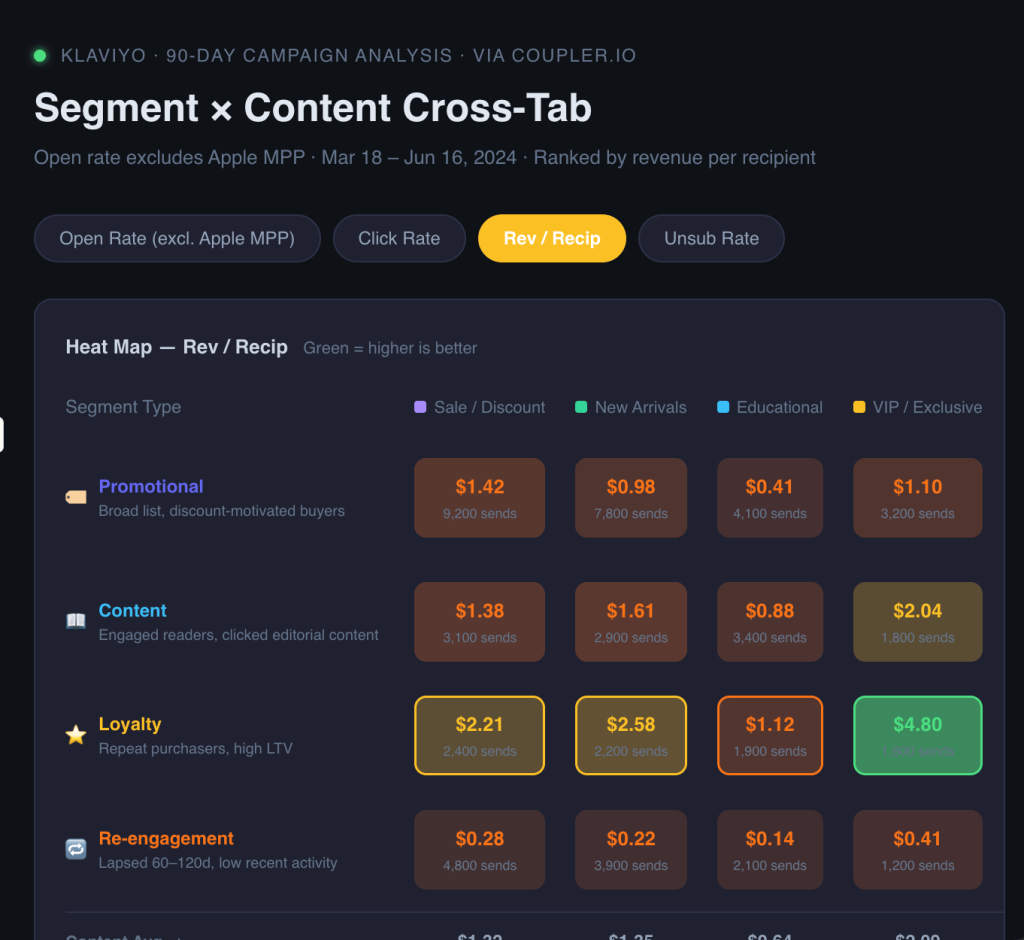The height and width of the screenshot is (940, 1024).
Task: Click the green status dot beside KLAVIYO
Action: tap(40, 56)
